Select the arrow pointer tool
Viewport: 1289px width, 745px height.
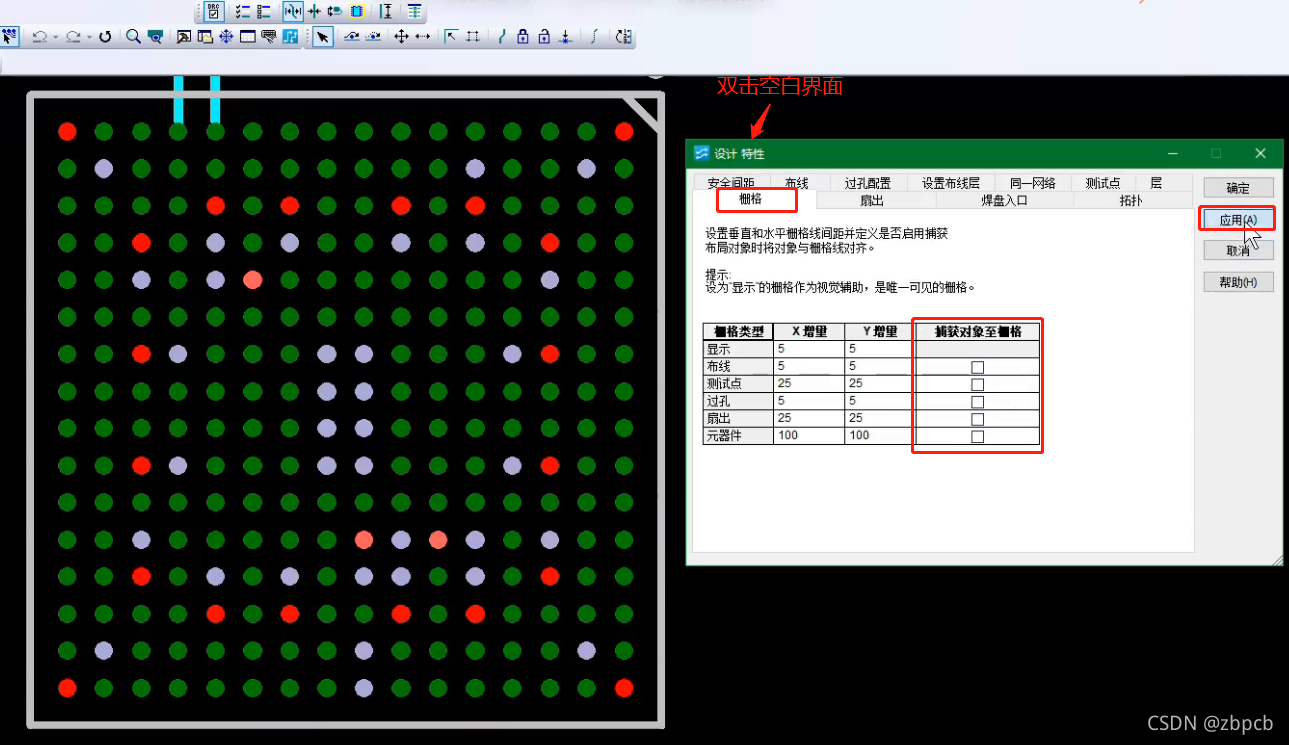(x=323, y=37)
